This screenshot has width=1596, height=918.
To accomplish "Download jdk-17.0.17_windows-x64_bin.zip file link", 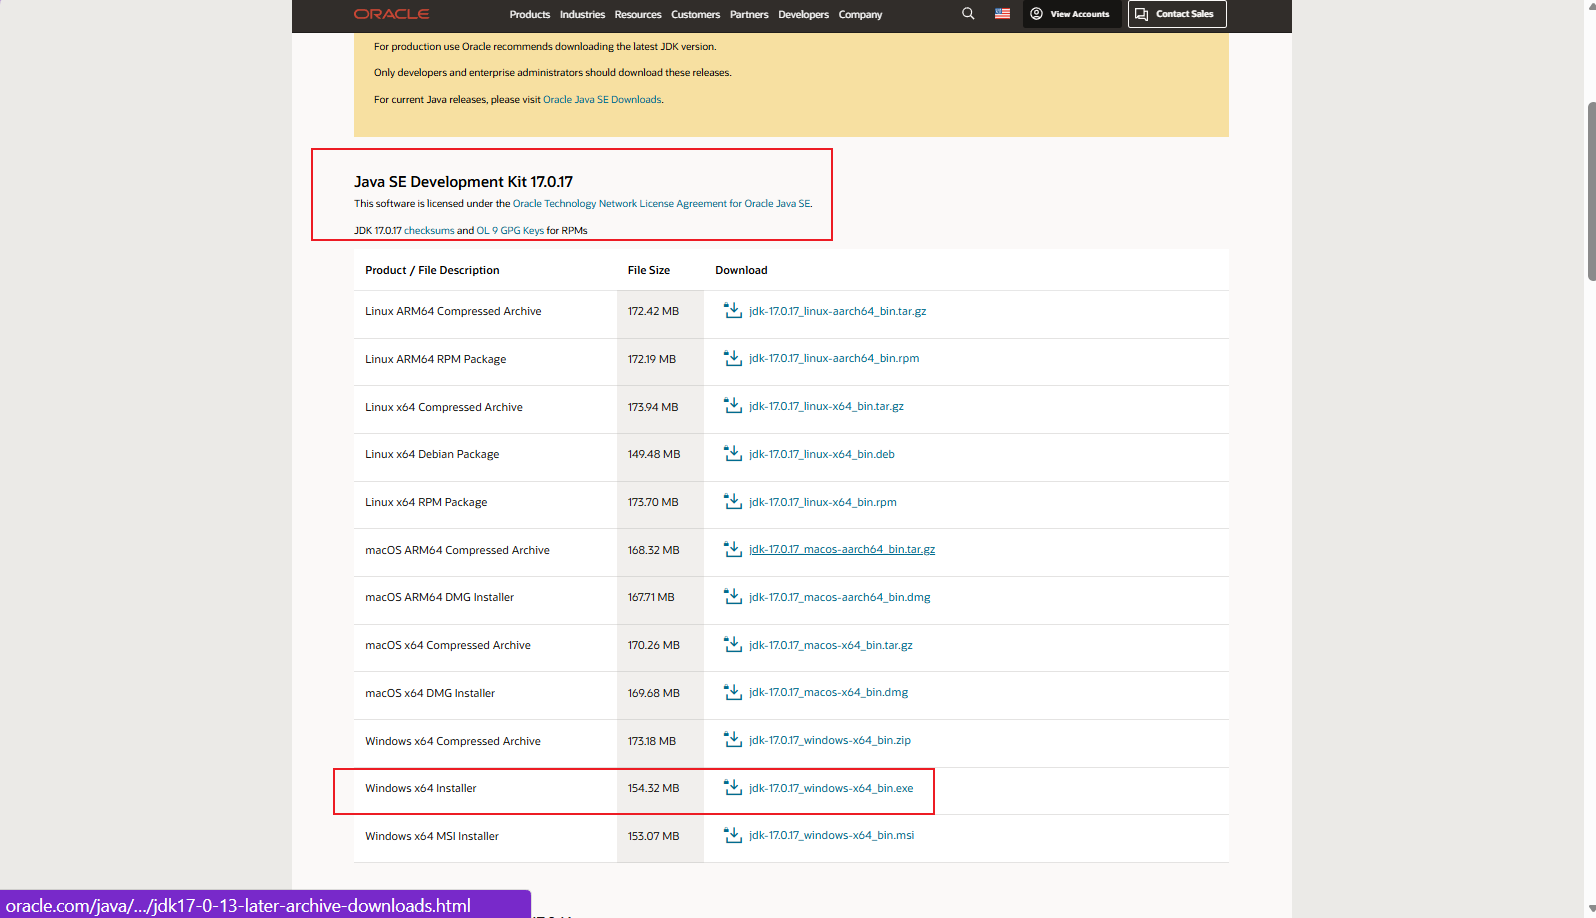I will pyautogui.click(x=830, y=740).
